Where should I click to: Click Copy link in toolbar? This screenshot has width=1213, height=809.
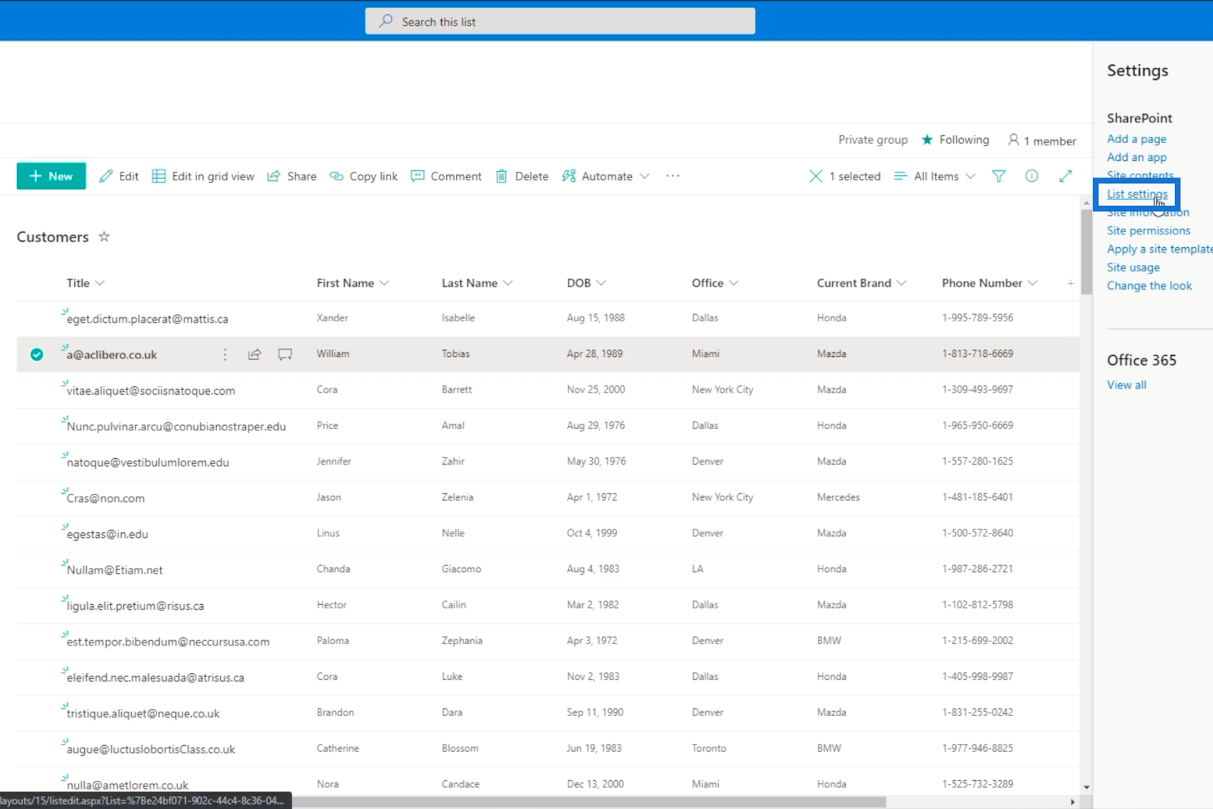tap(364, 176)
